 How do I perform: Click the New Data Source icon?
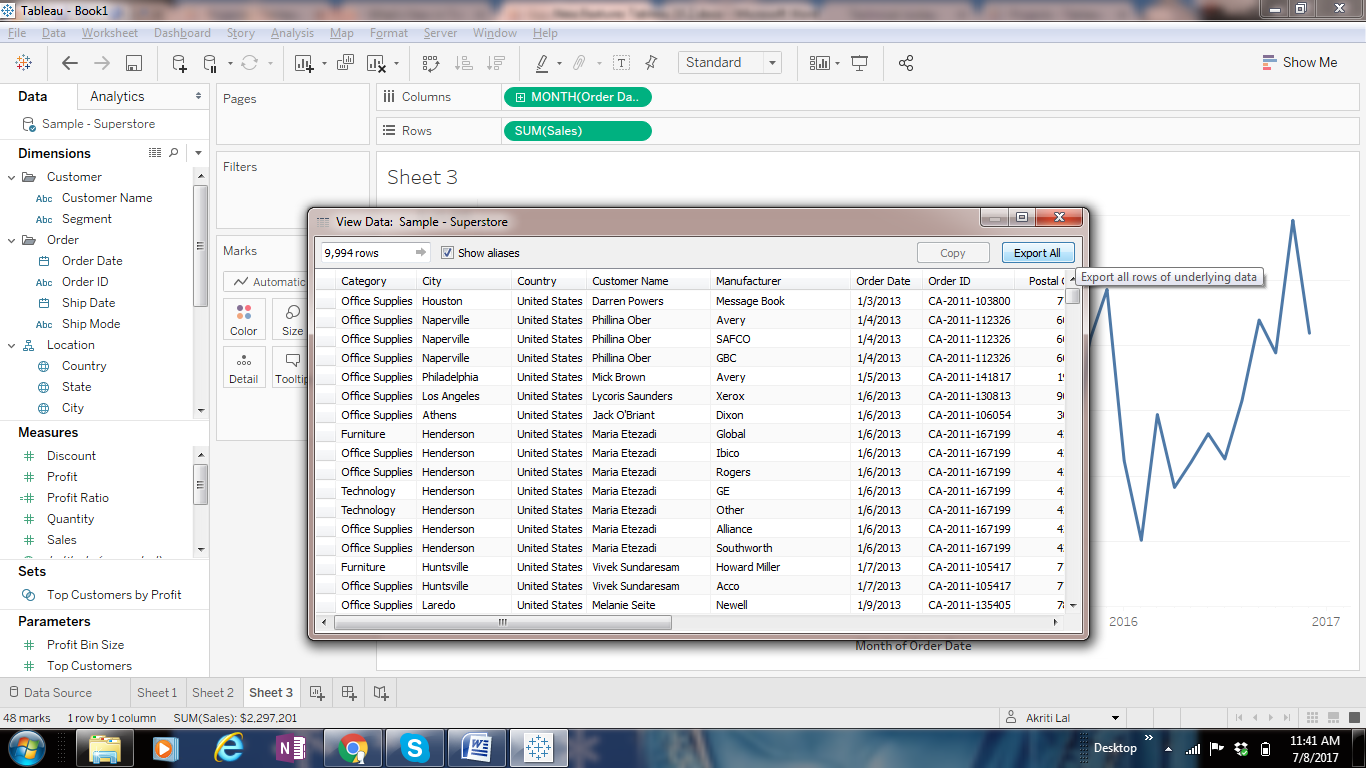(x=179, y=63)
